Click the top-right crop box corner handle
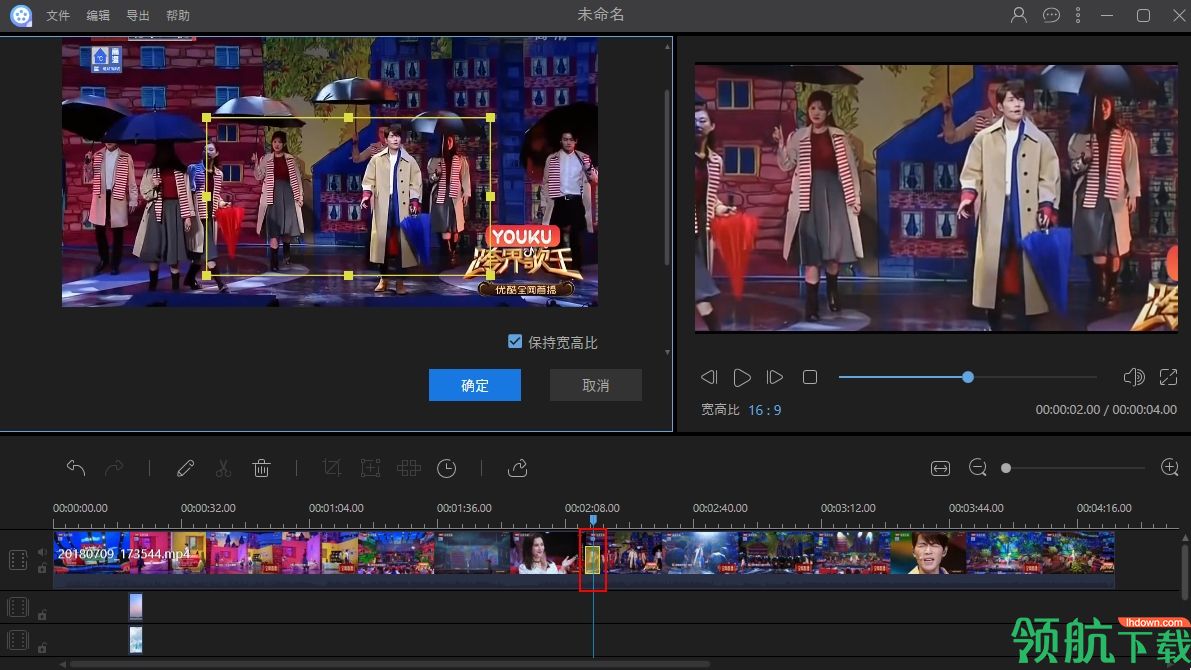Image resolution: width=1191 pixels, height=670 pixels. click(x=491, y=118)
